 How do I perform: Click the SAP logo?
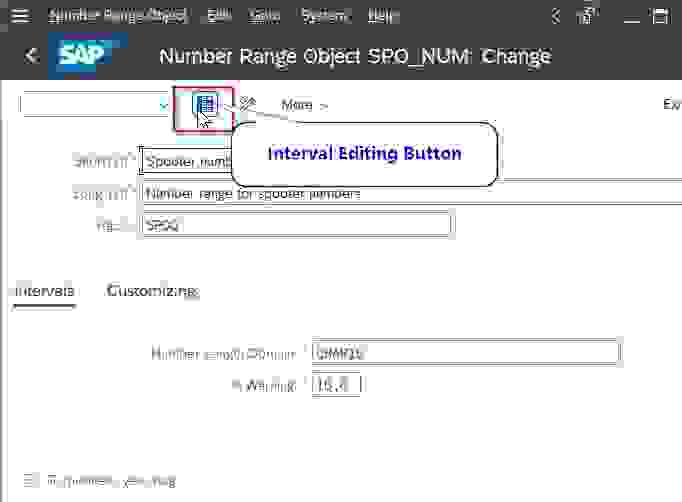(x=82, y=56)
